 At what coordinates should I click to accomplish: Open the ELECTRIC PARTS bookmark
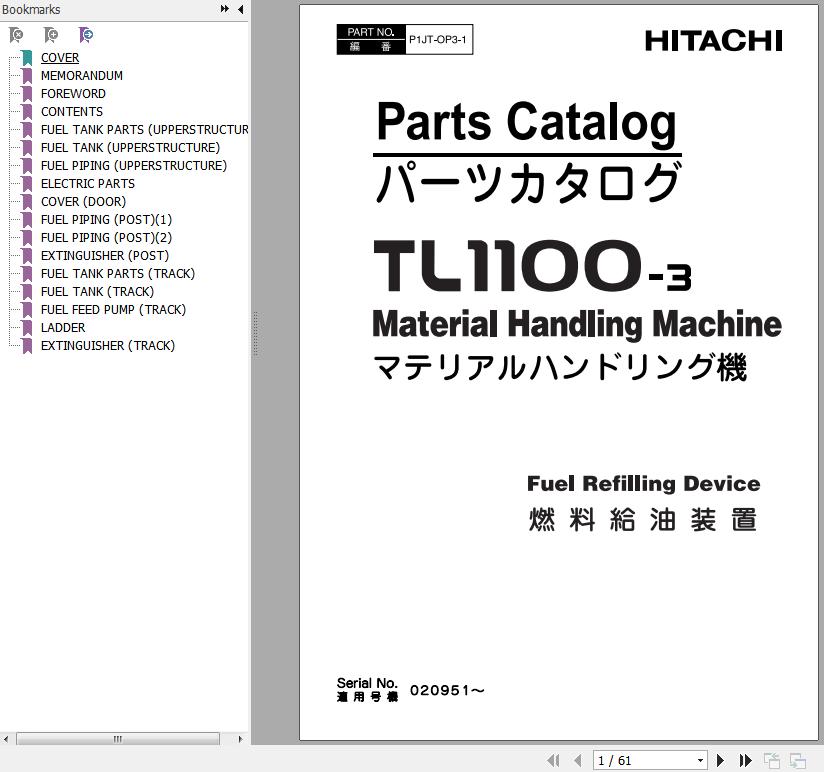pyautogui.click(x=87, y=183)
